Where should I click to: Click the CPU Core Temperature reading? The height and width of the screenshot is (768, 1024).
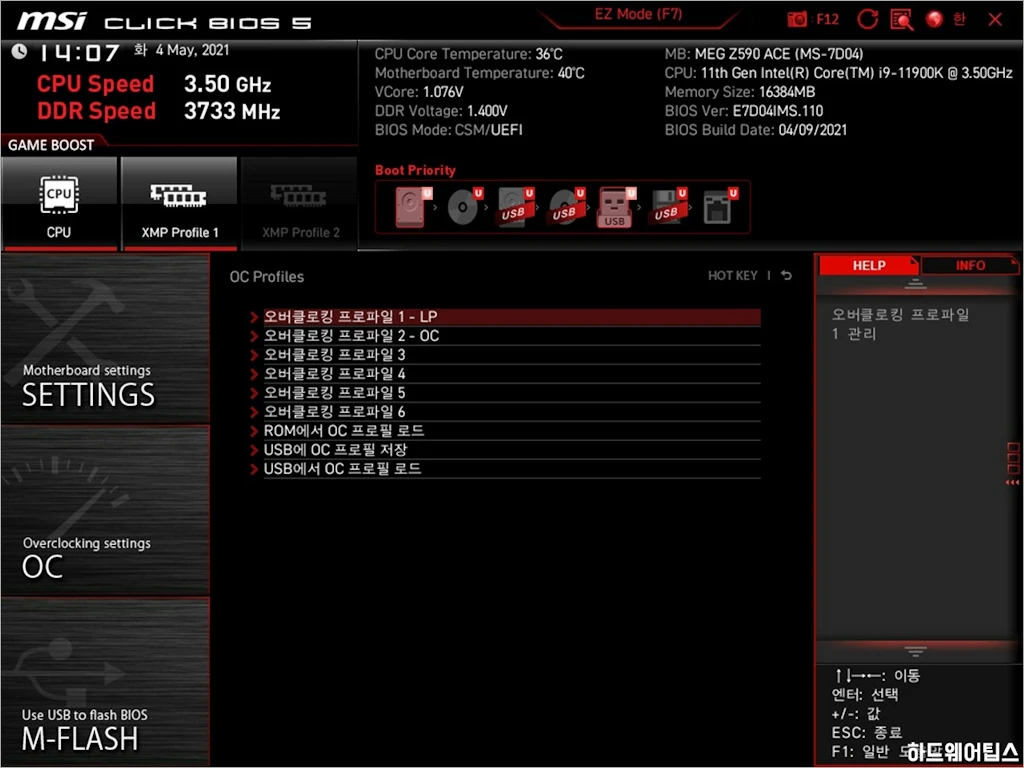coord(468,54)
